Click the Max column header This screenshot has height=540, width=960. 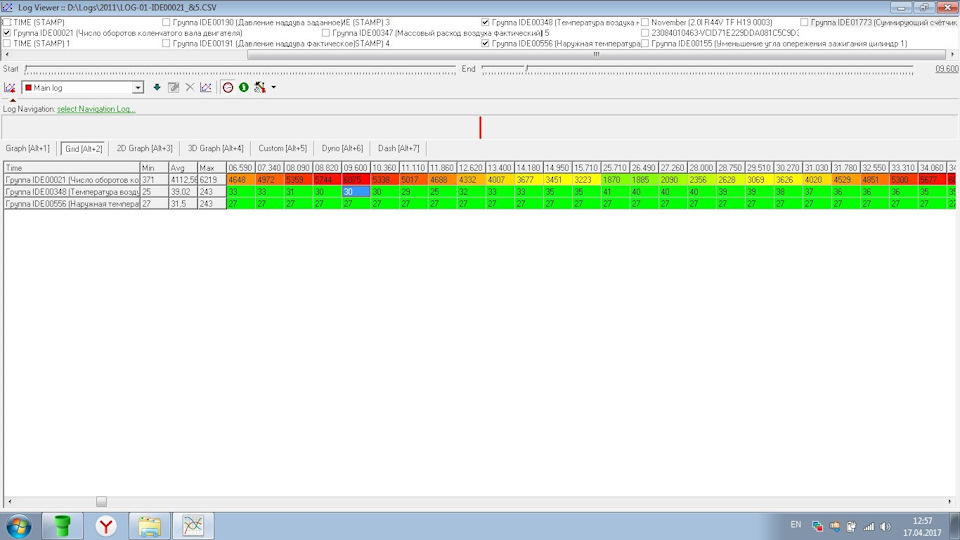(212, 168)
